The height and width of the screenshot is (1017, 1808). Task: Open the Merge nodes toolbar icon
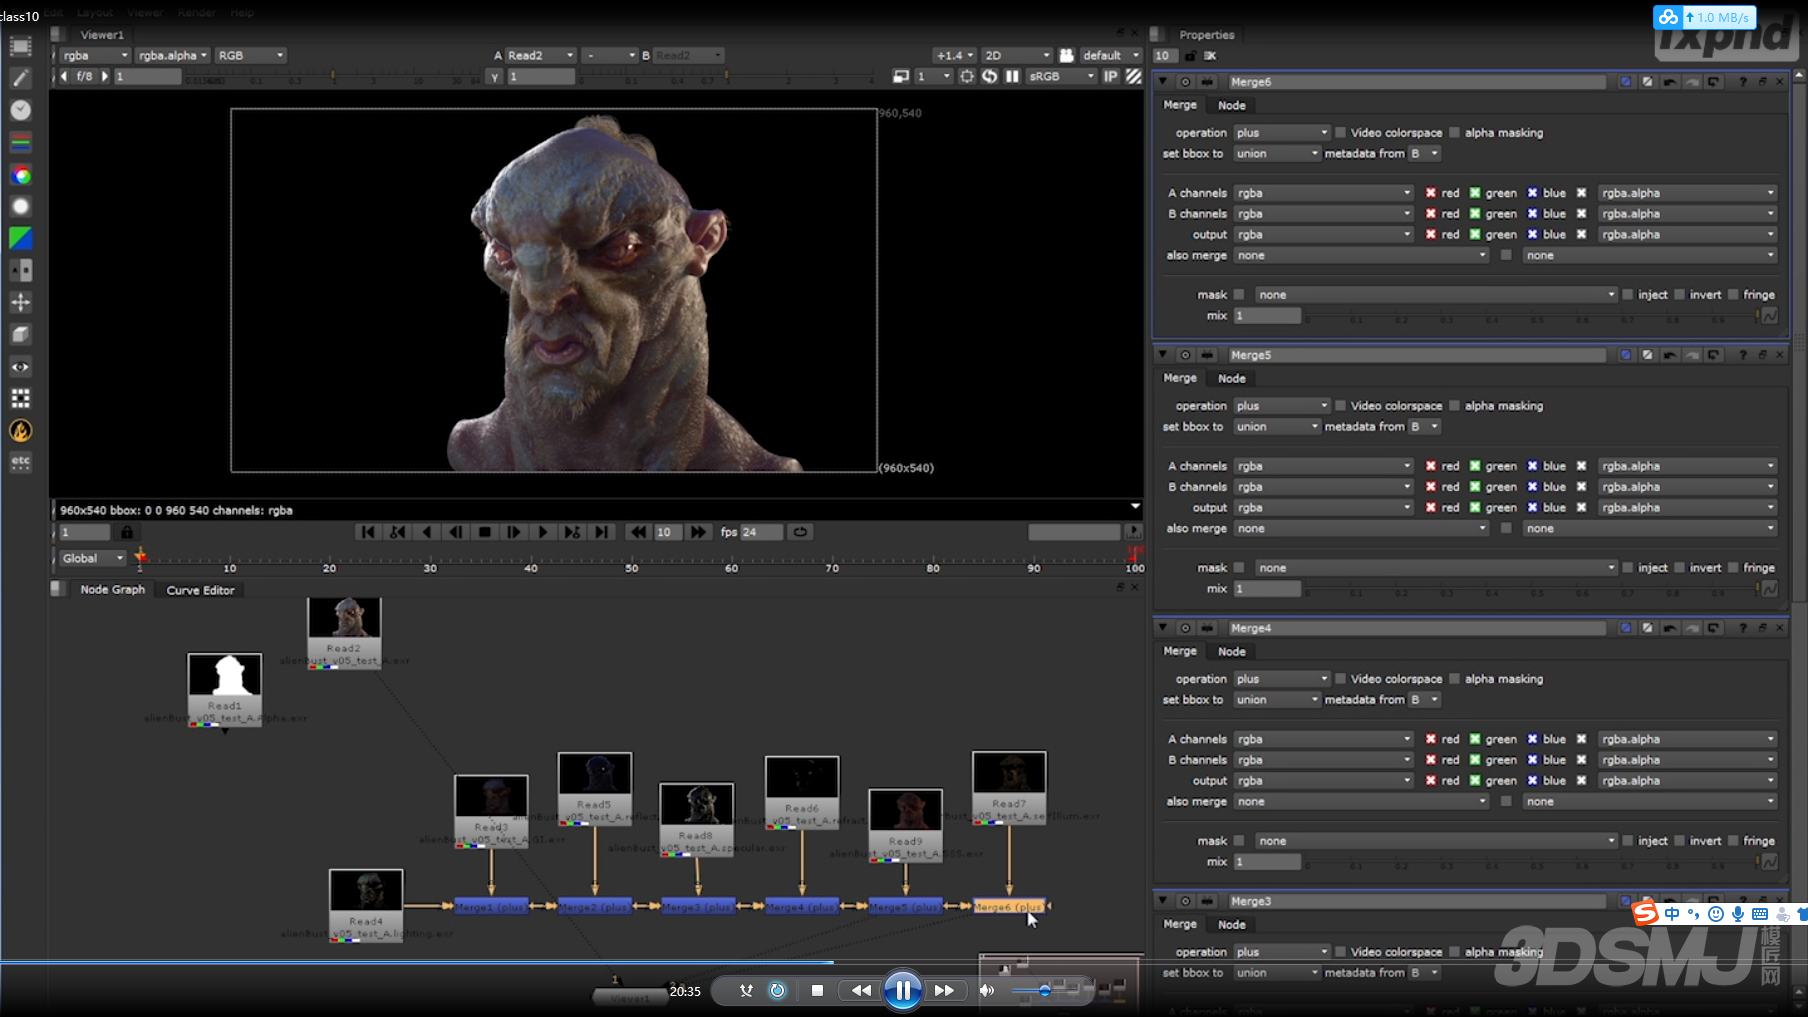tap(20, 270)
